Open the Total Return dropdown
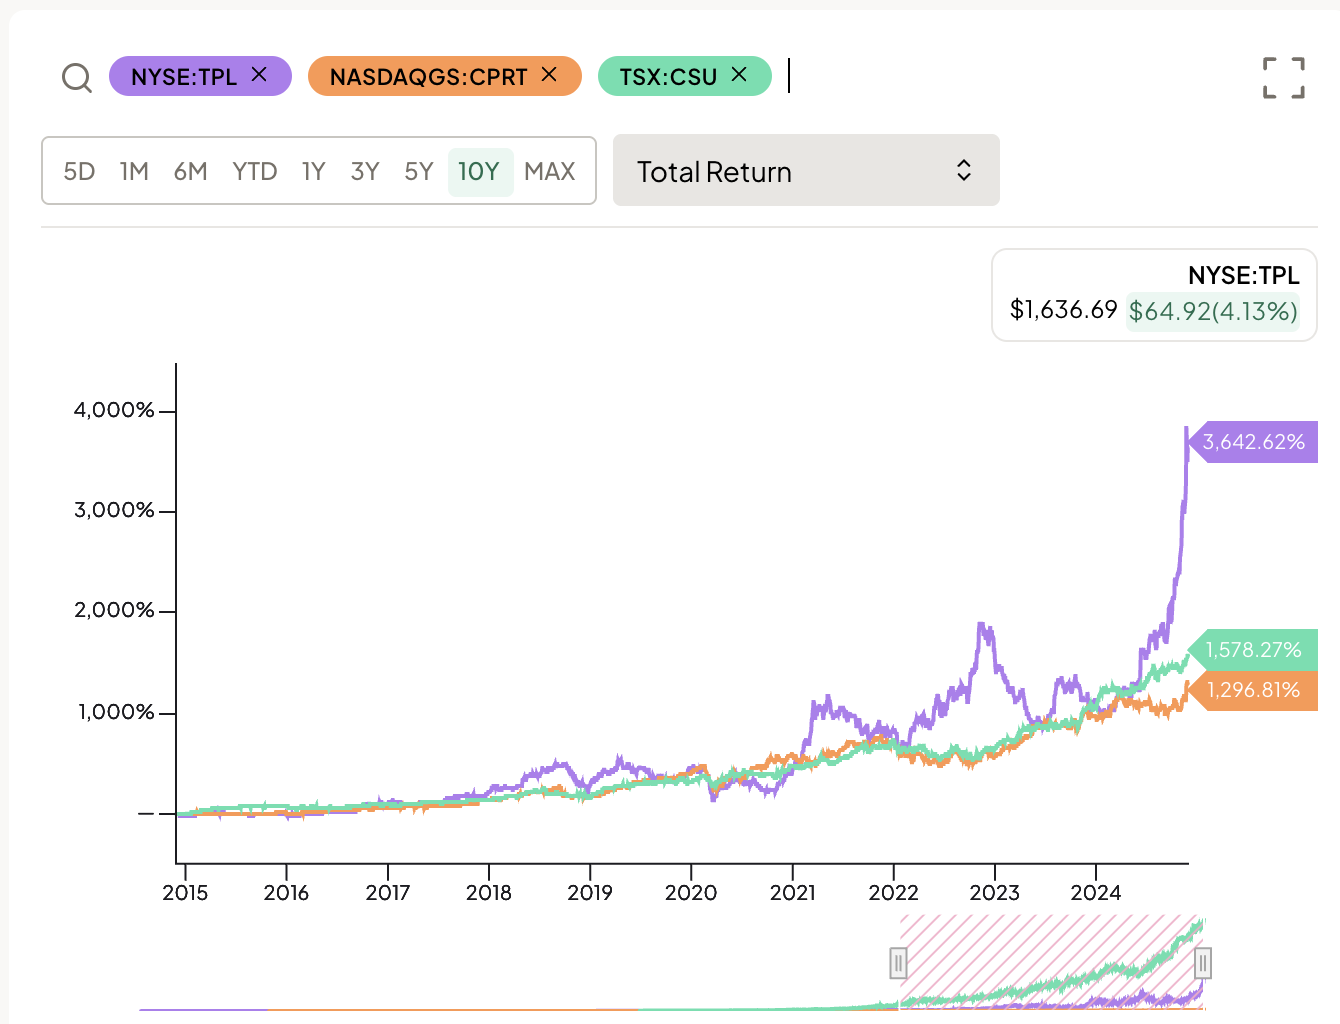This screenshot has width=1340, height=1024. 806,170
